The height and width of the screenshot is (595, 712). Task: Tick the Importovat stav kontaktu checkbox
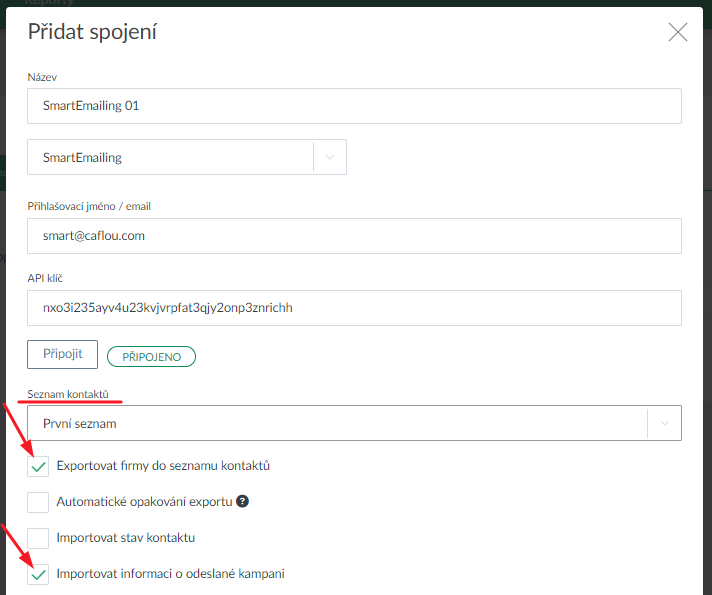click(39, 538)
